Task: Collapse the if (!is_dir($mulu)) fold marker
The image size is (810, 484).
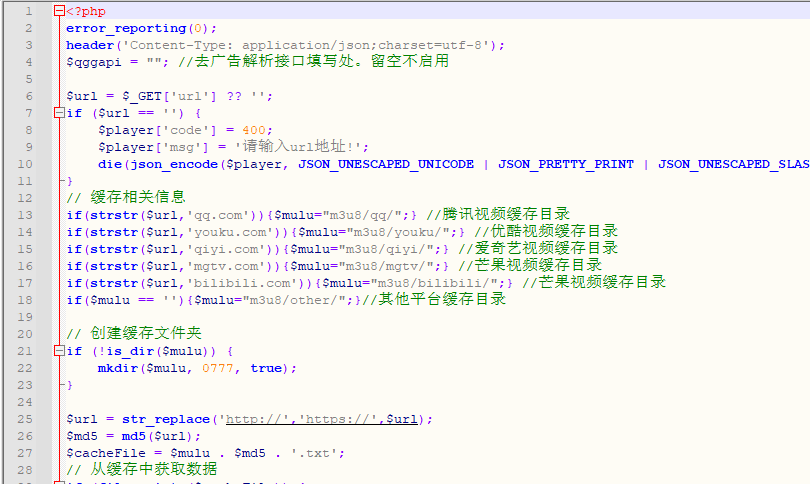Action: coord(59,351)
